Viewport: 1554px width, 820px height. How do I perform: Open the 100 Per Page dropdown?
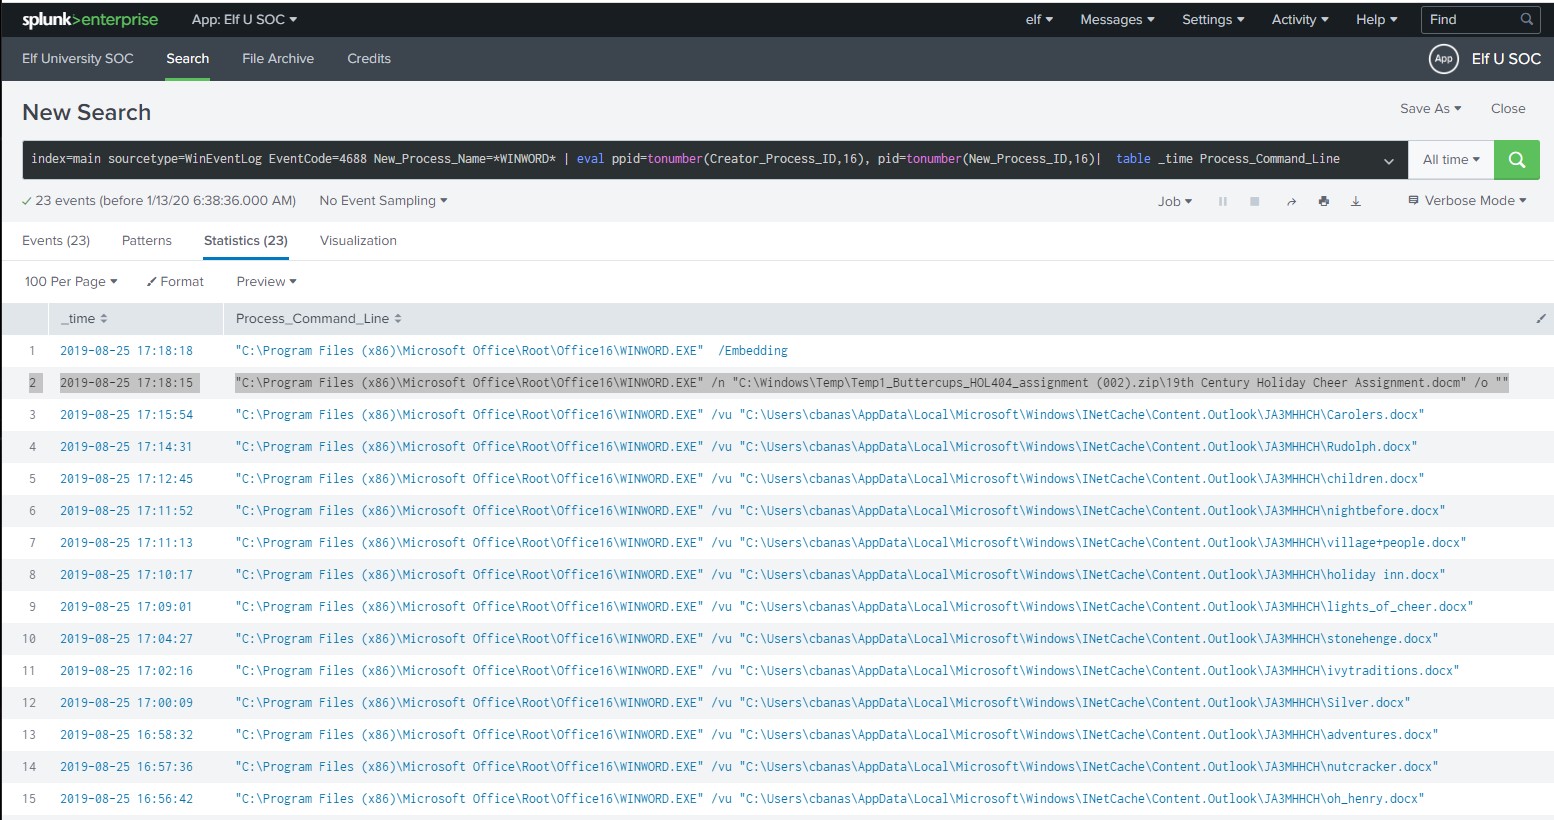(71, 282)
